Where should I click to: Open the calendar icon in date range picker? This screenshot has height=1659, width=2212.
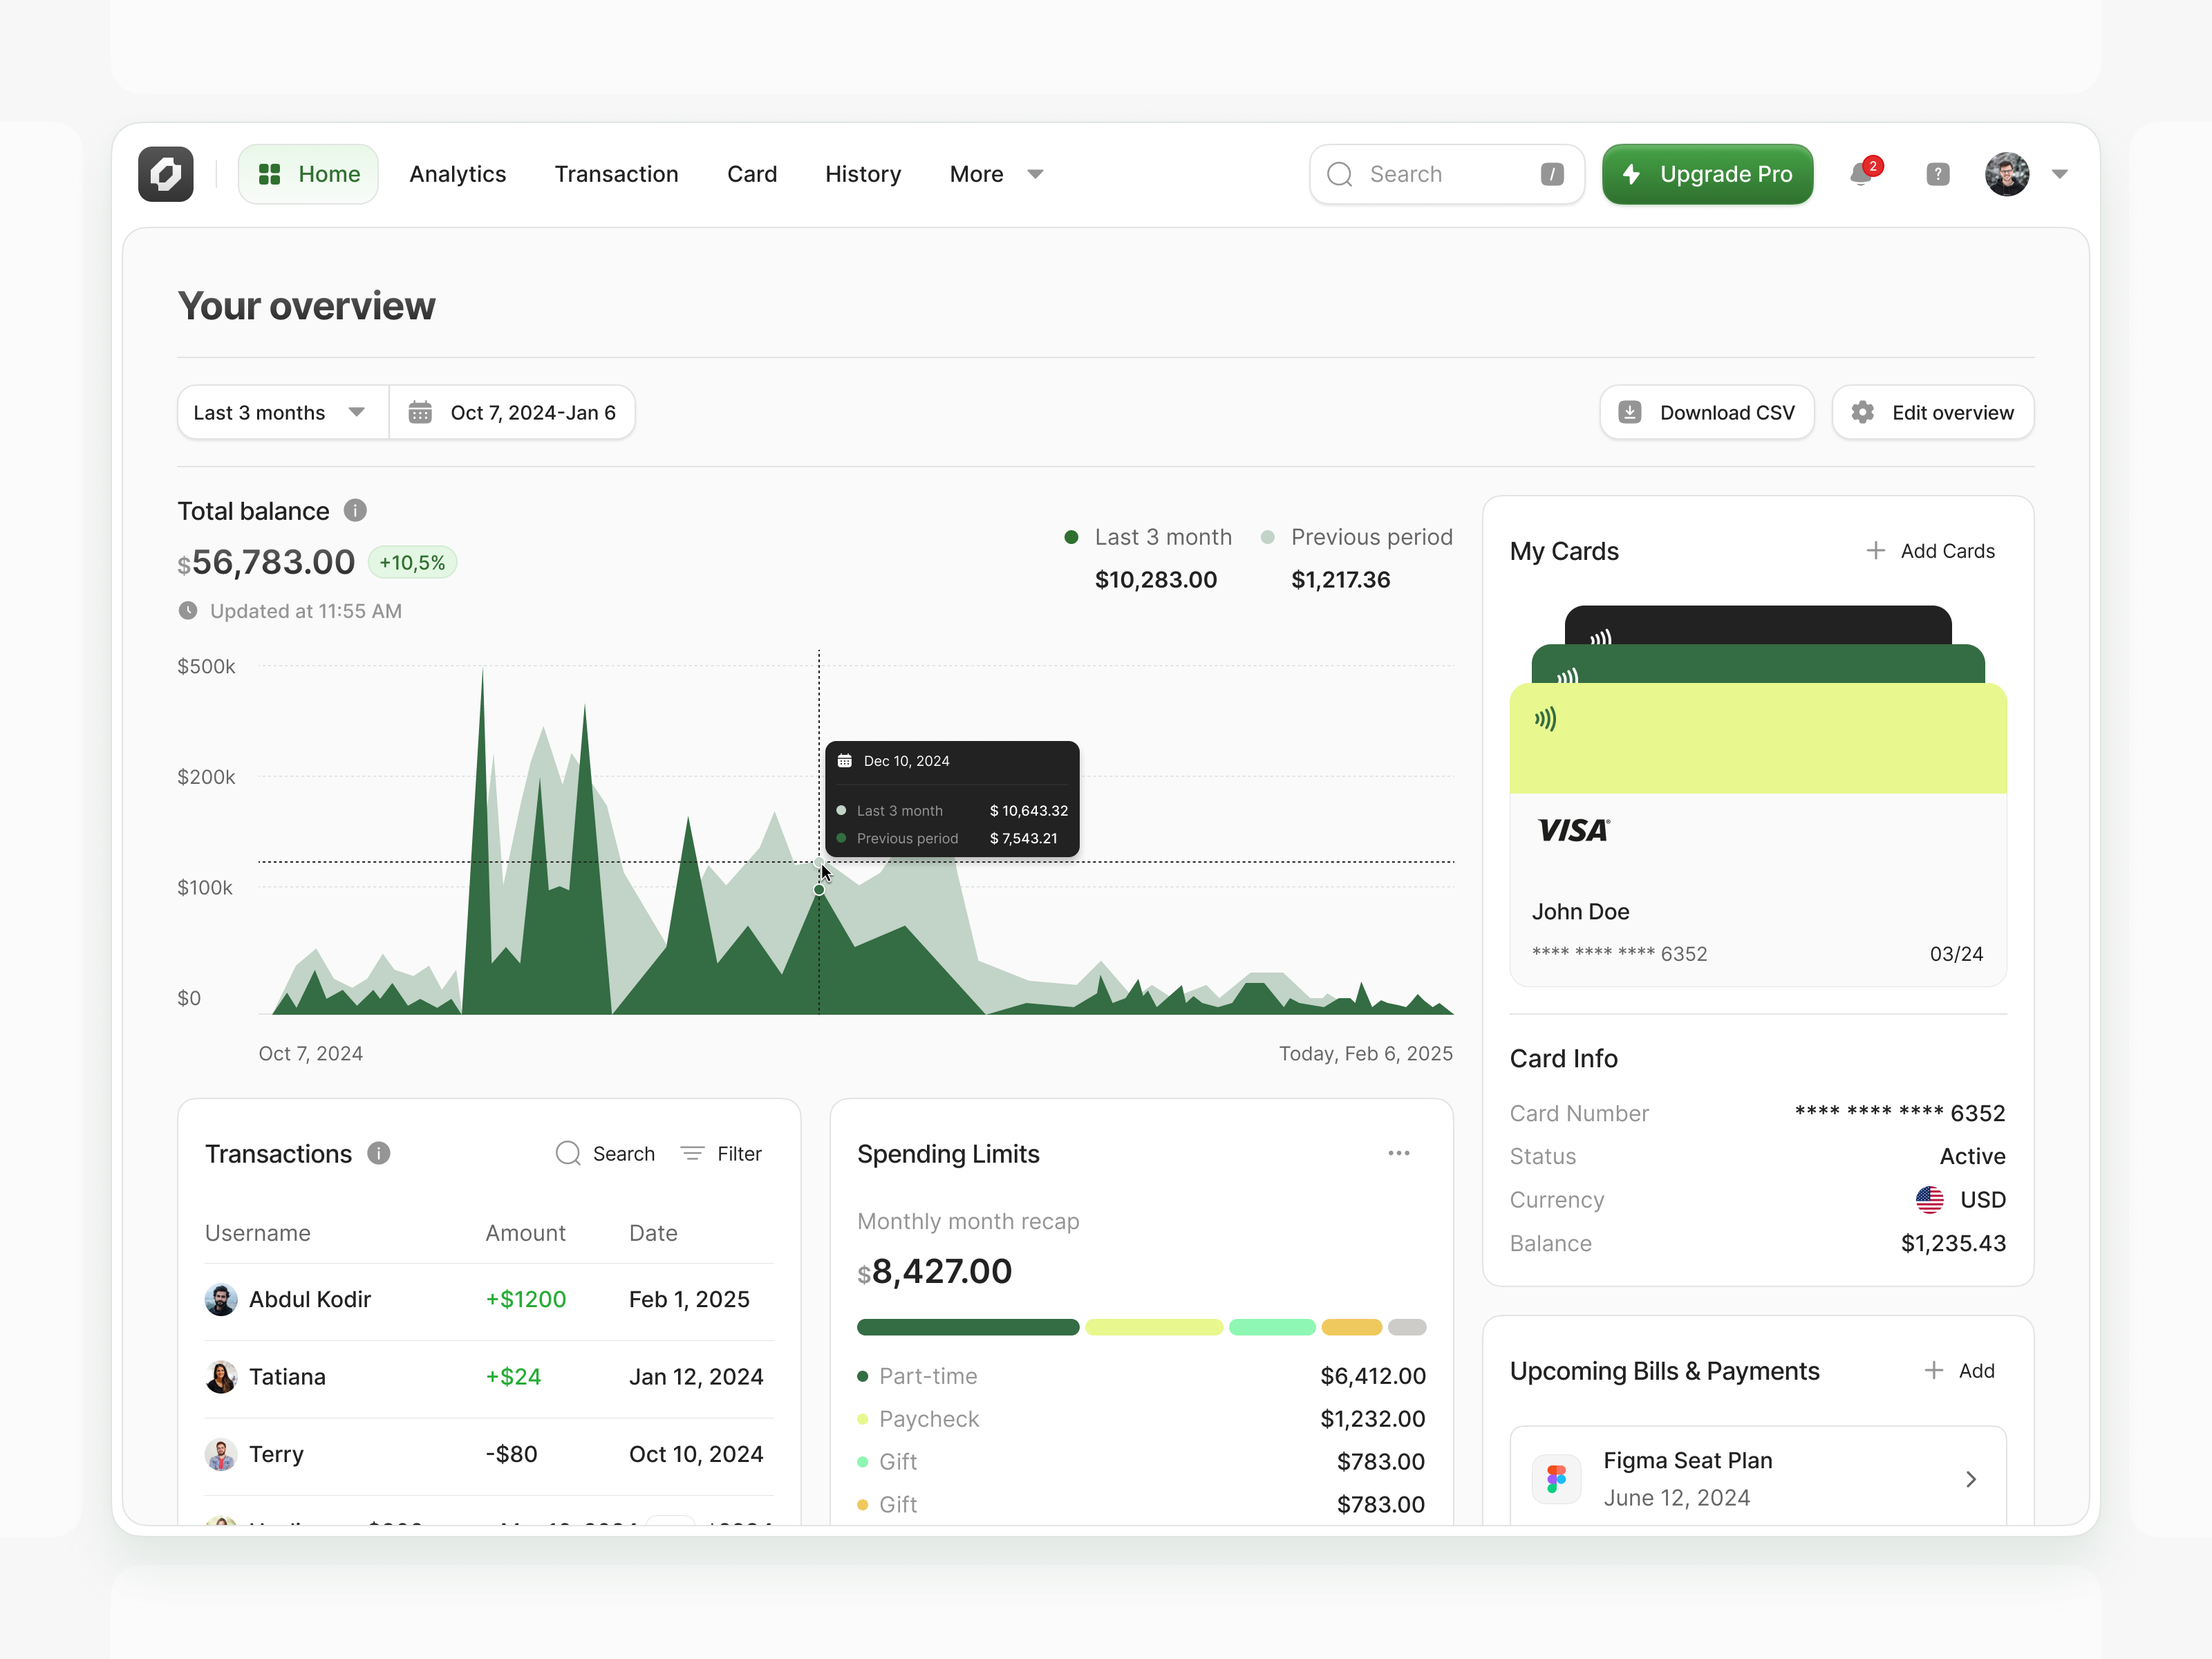tap(420, 411)
